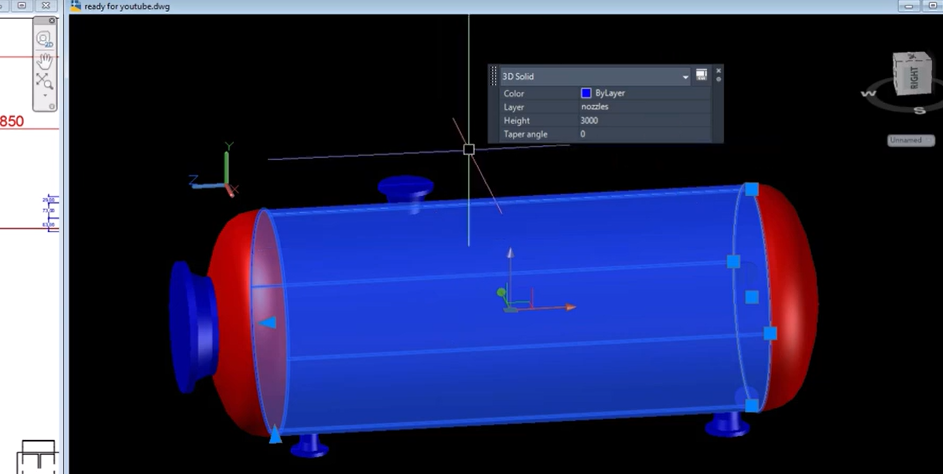Screen dimensions: 943x474
Task: Click the blue ByLayer color swatch
Action: coord(586,93)
